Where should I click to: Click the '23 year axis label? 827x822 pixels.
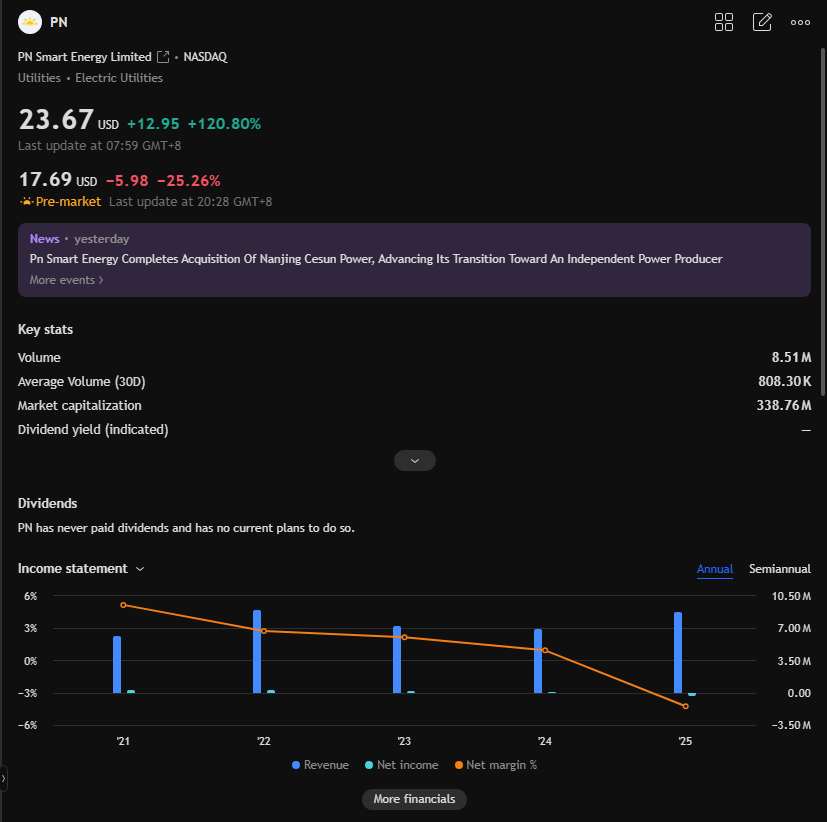[x=404, y=741]
